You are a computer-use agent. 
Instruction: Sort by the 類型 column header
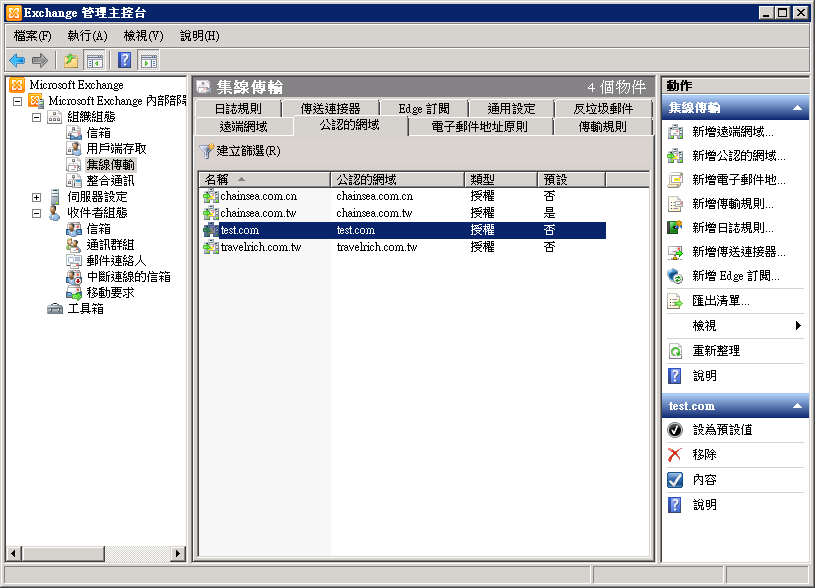click(501, 180)
